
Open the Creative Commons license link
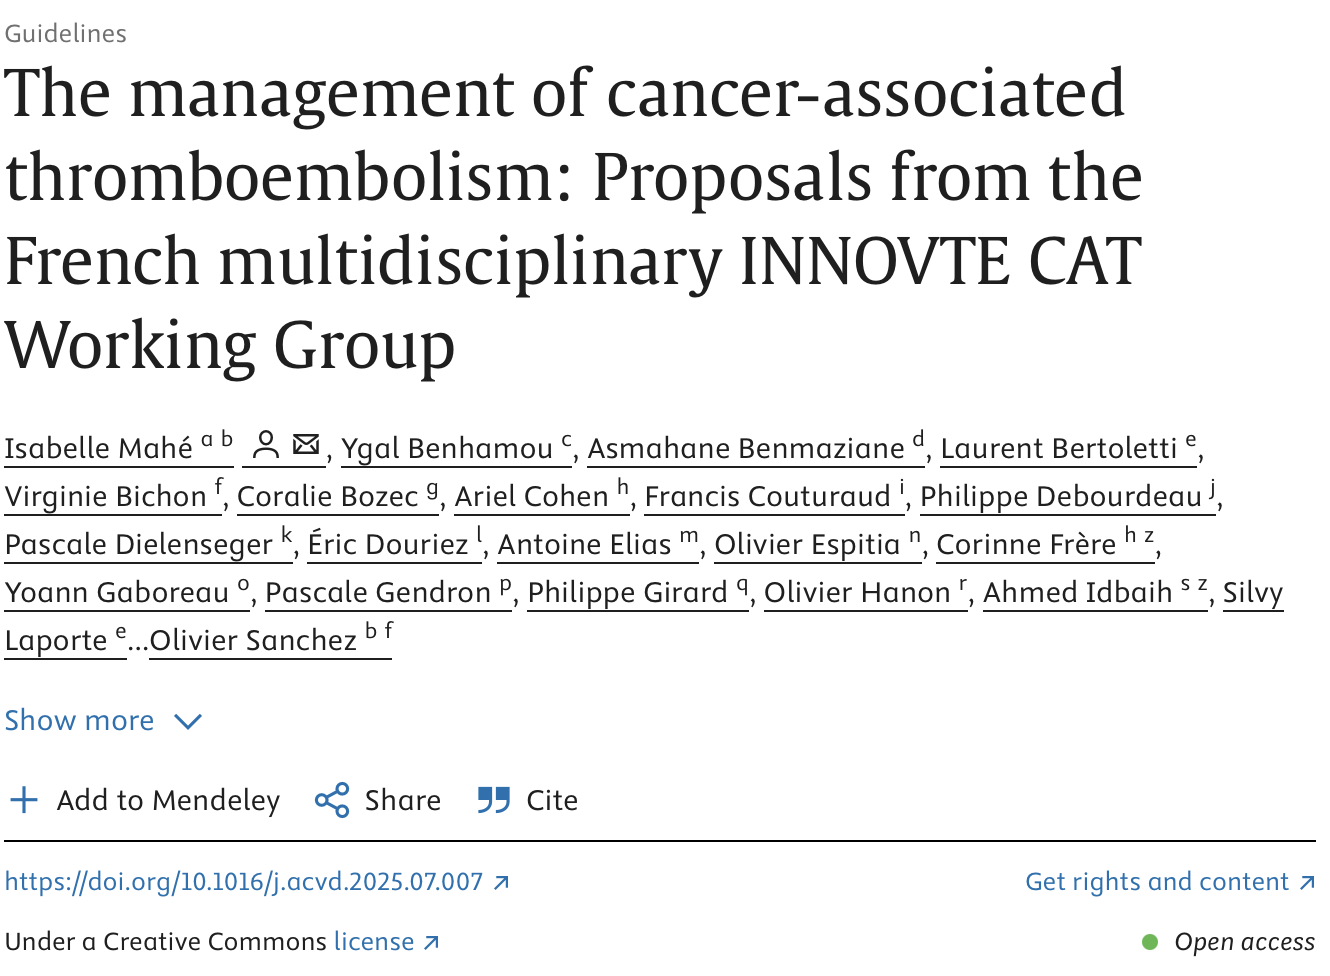[x=374, y=942]
